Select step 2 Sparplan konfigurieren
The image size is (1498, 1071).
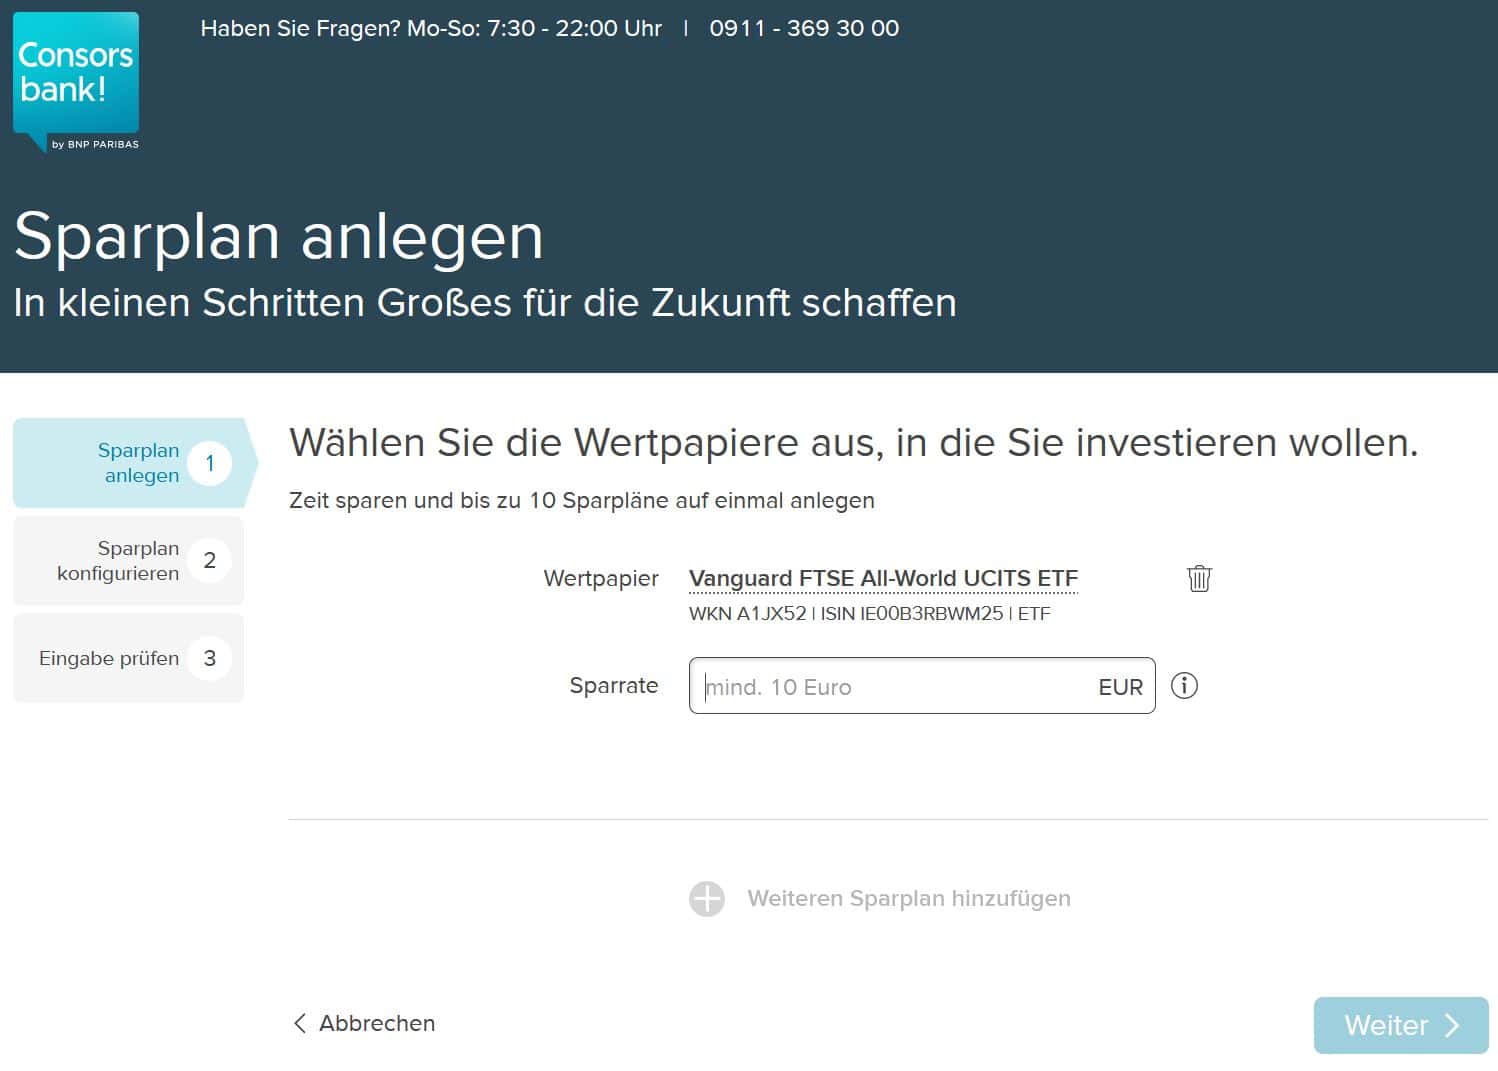(x=129, y=561)
